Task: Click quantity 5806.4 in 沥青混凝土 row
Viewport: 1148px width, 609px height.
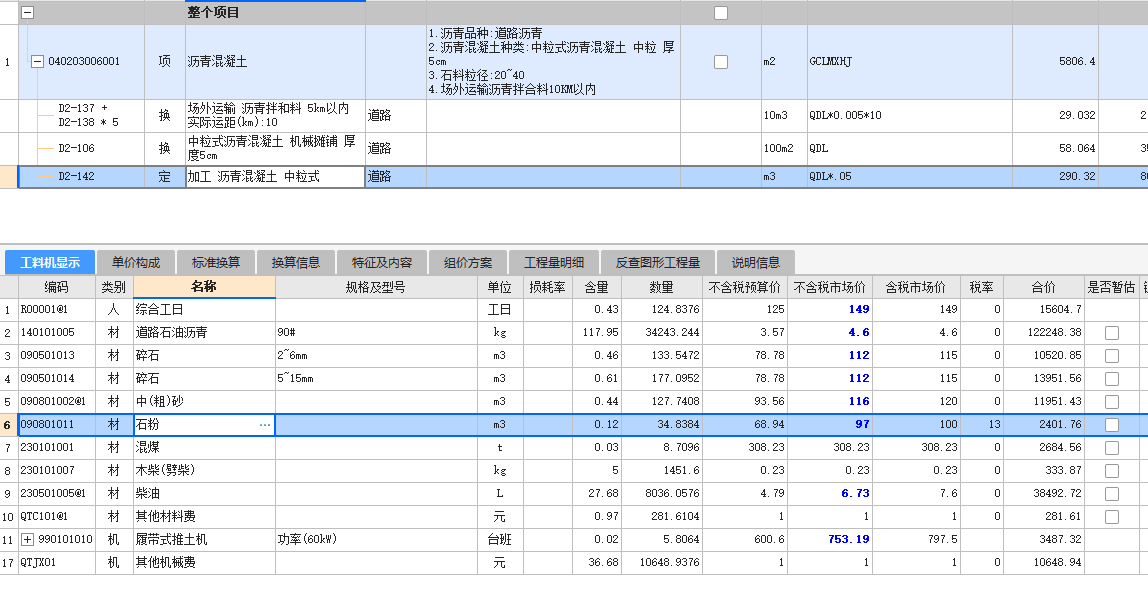Action: click(x=1054, y=61)
